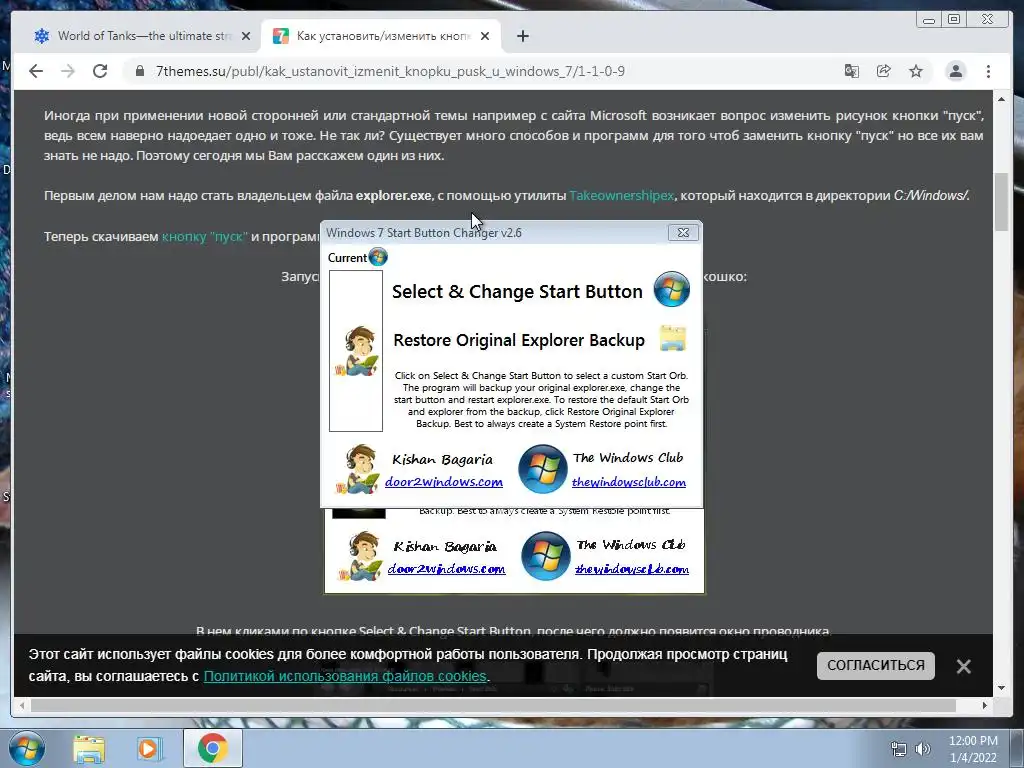Click Kishan Bagaria avatar in page screenshot below
Screen dimensions: 1024x768
pyautogui.click(x=360, y=556)
